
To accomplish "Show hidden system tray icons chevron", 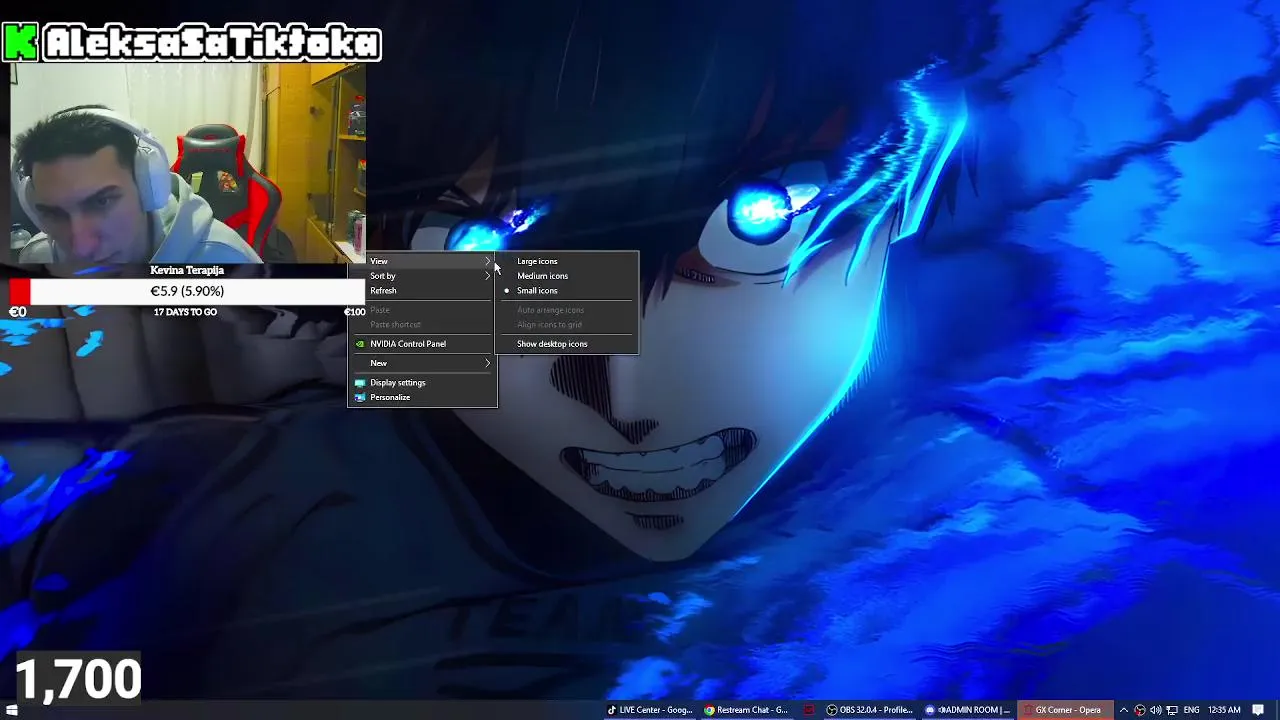I will click(x=1123, y=710).
